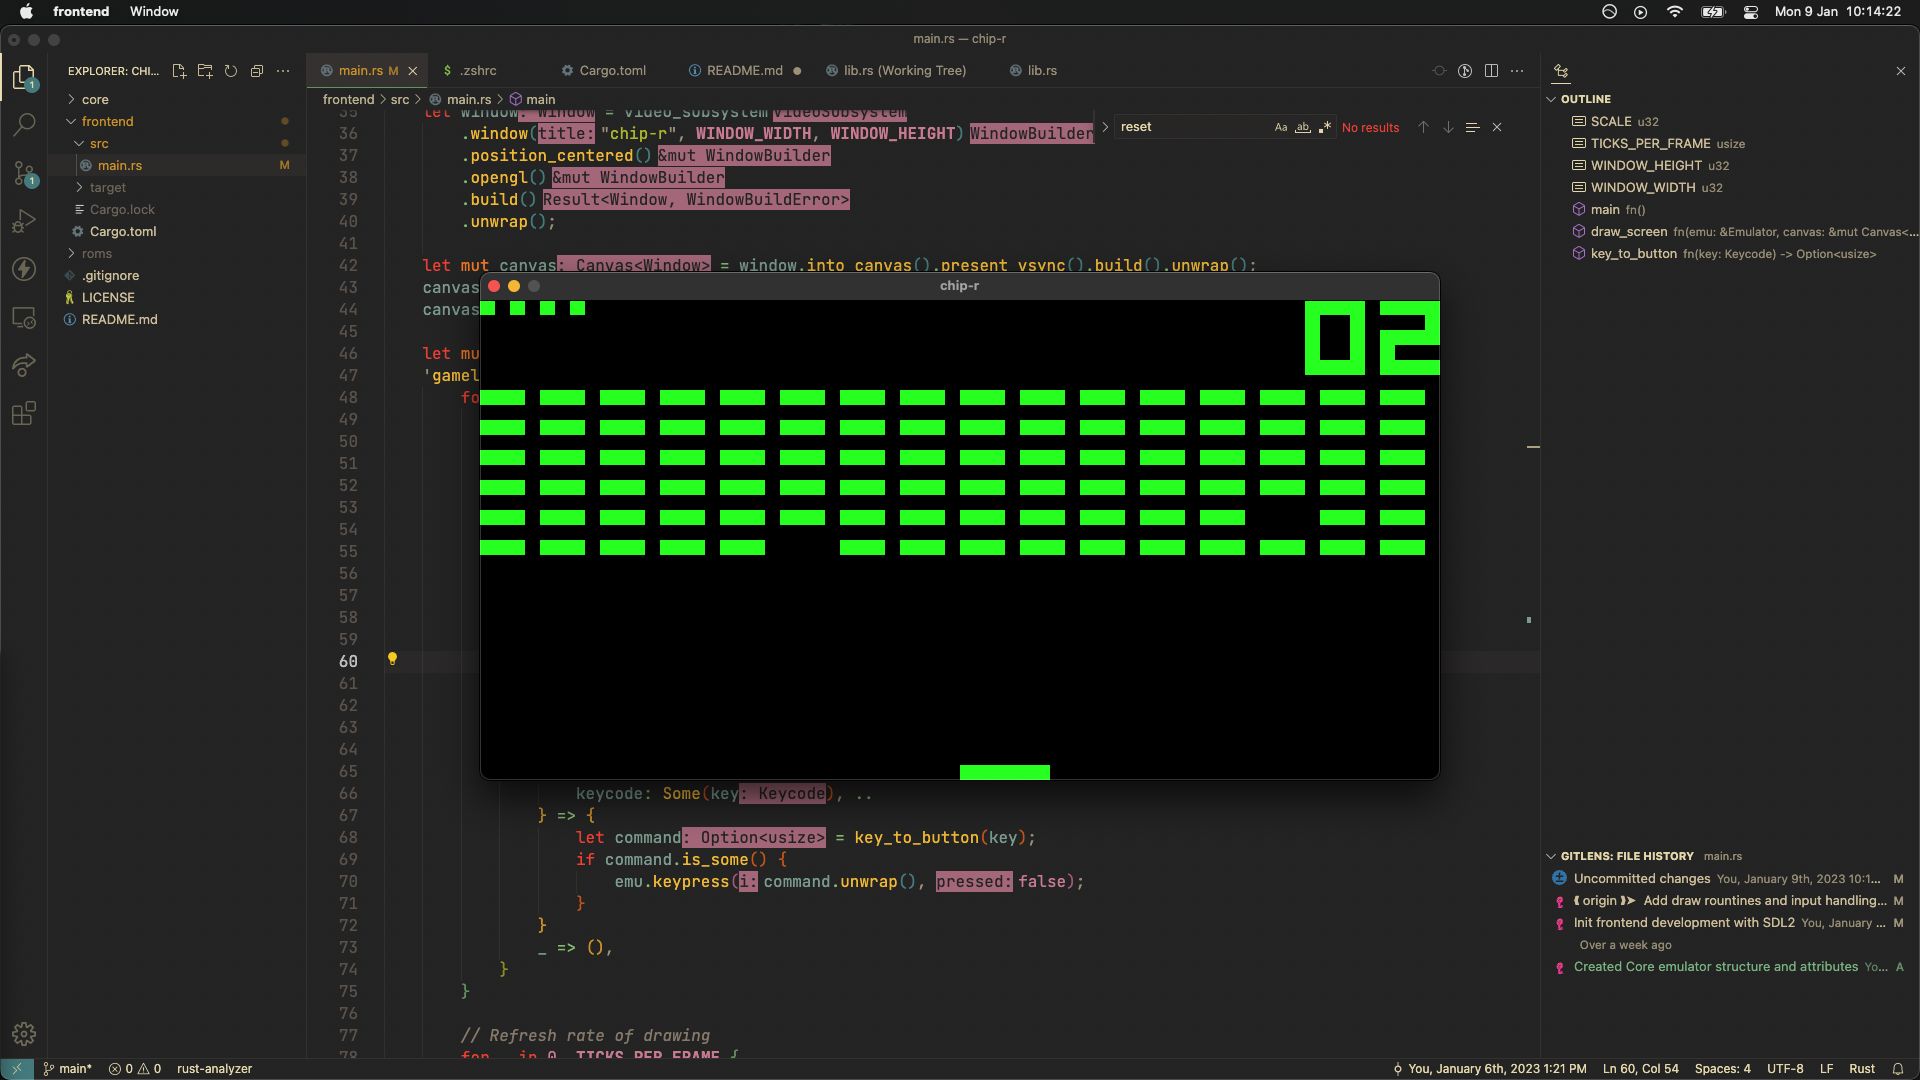This screenshot has width=1920, height=1080.
Task: Open the Window menu in menu bar
Action: (x=154, y=11)
